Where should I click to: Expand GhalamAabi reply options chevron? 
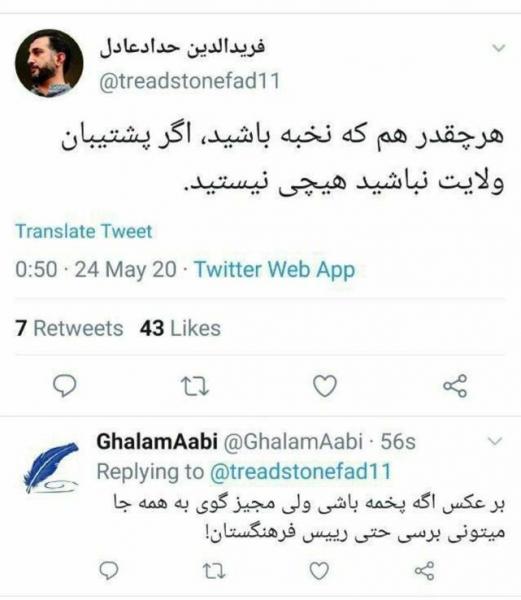(495, 442)
